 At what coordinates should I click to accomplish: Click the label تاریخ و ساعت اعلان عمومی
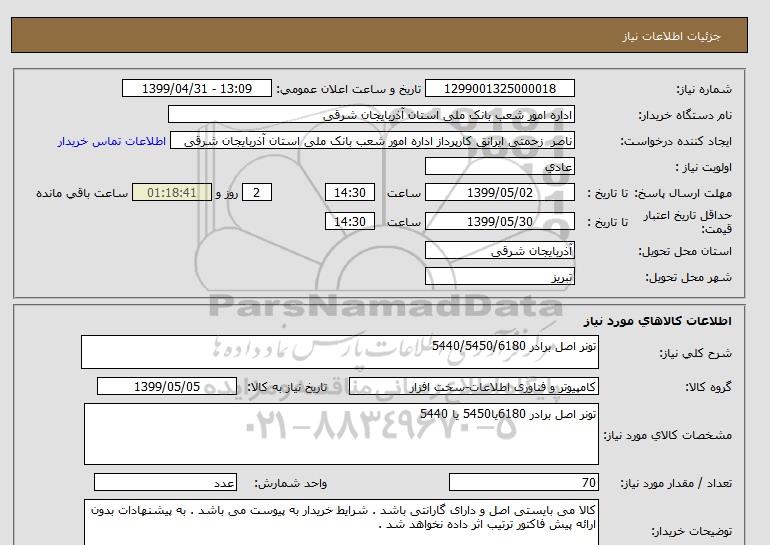pos(349,89)
